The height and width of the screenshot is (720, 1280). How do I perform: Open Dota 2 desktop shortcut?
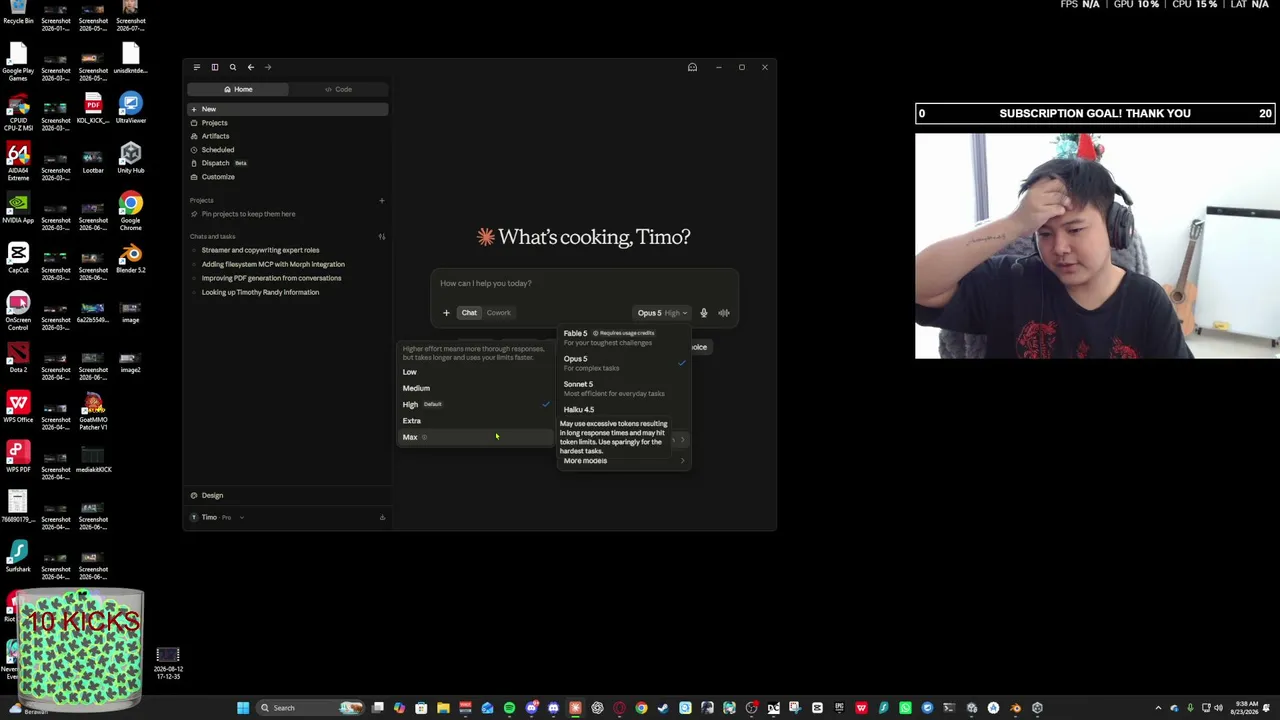pyautogui.click(x=18, y=358)
